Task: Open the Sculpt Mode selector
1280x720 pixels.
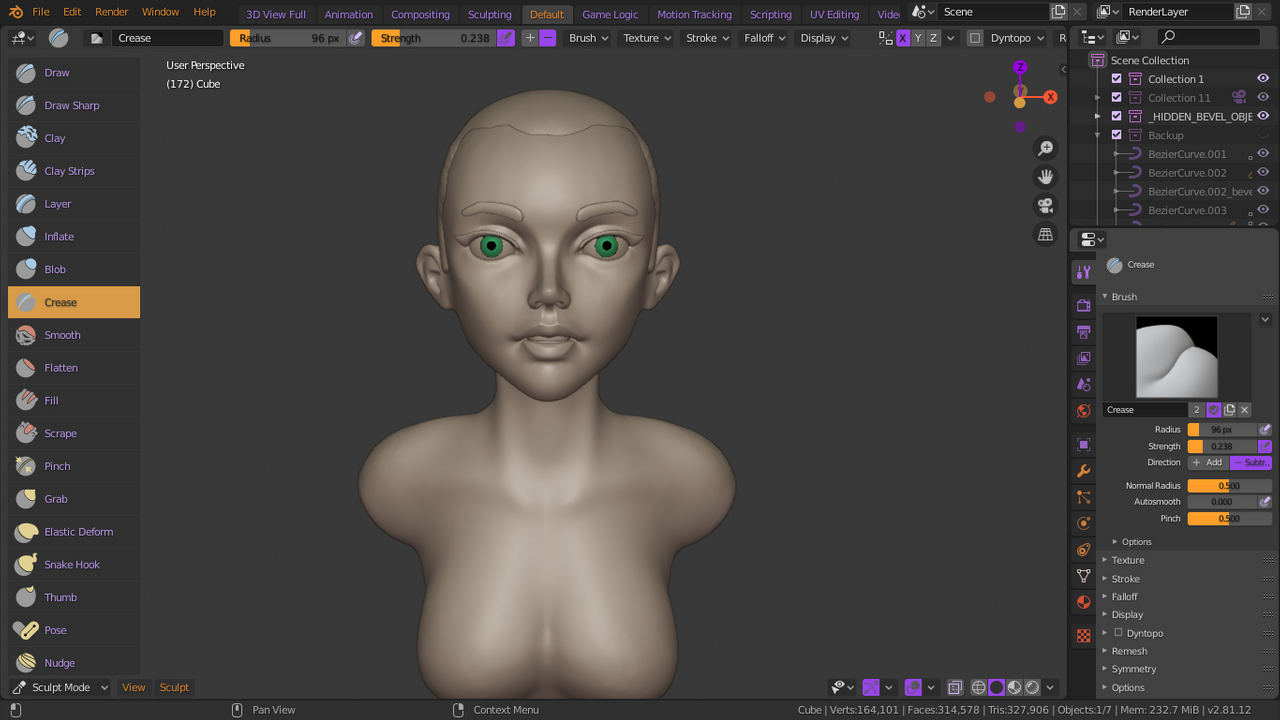Action: (x=61, y=687)
